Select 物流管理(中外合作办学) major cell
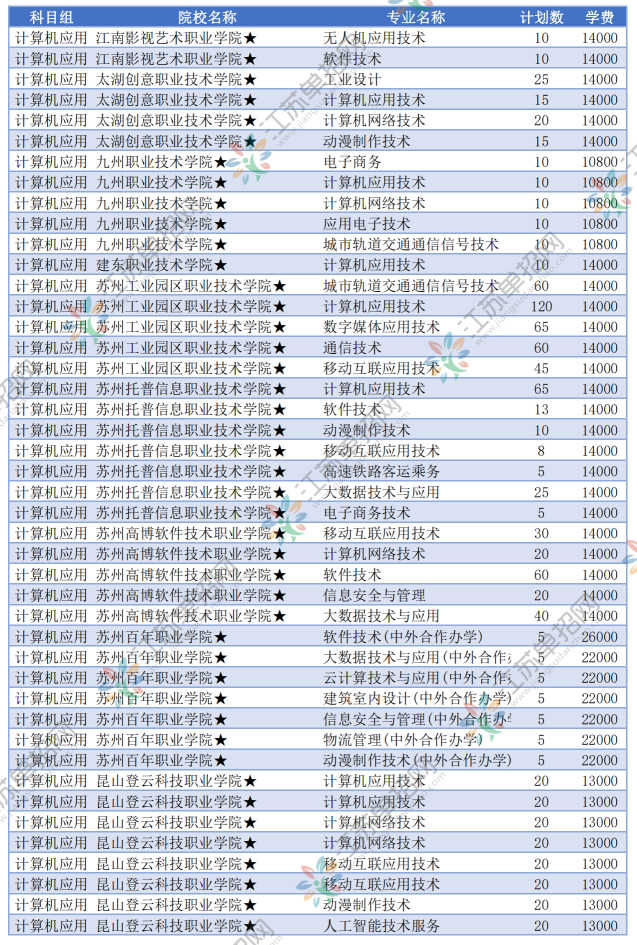The height and width of the screenshot is (945, 637). 403,739
